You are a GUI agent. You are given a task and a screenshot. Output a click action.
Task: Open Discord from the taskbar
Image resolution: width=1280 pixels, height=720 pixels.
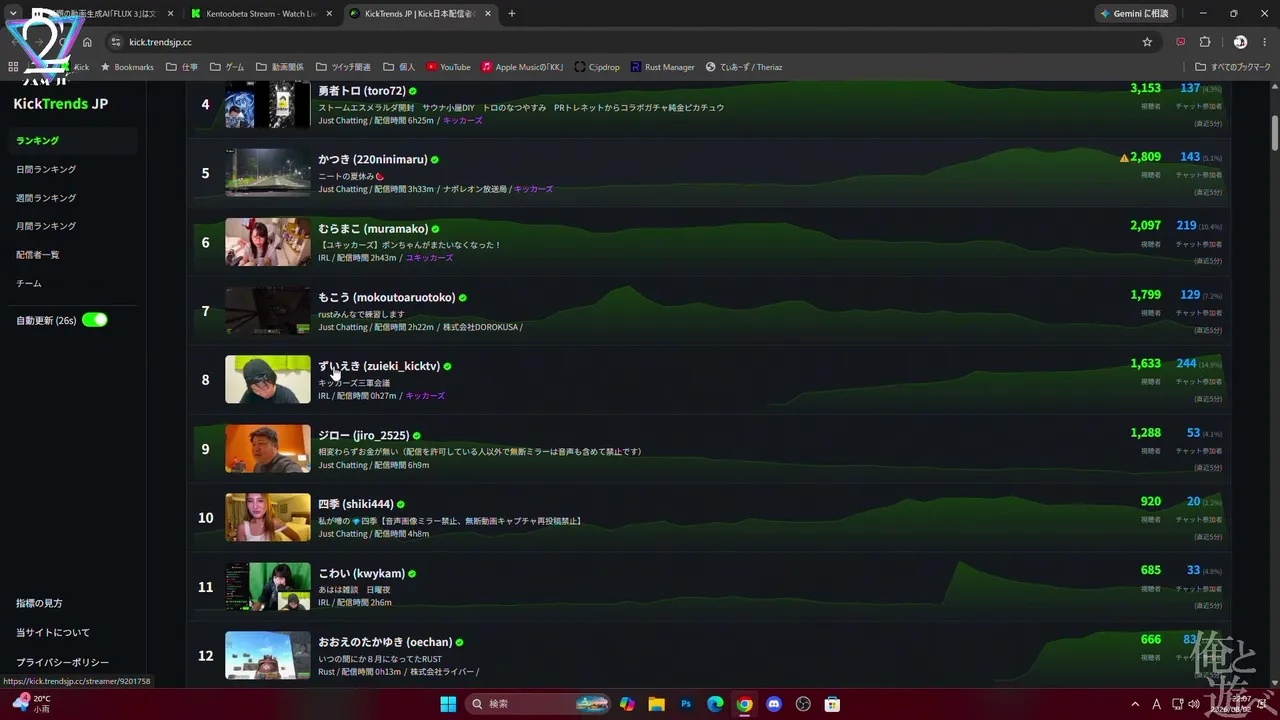pyautogui.click(x=773, y=704)
